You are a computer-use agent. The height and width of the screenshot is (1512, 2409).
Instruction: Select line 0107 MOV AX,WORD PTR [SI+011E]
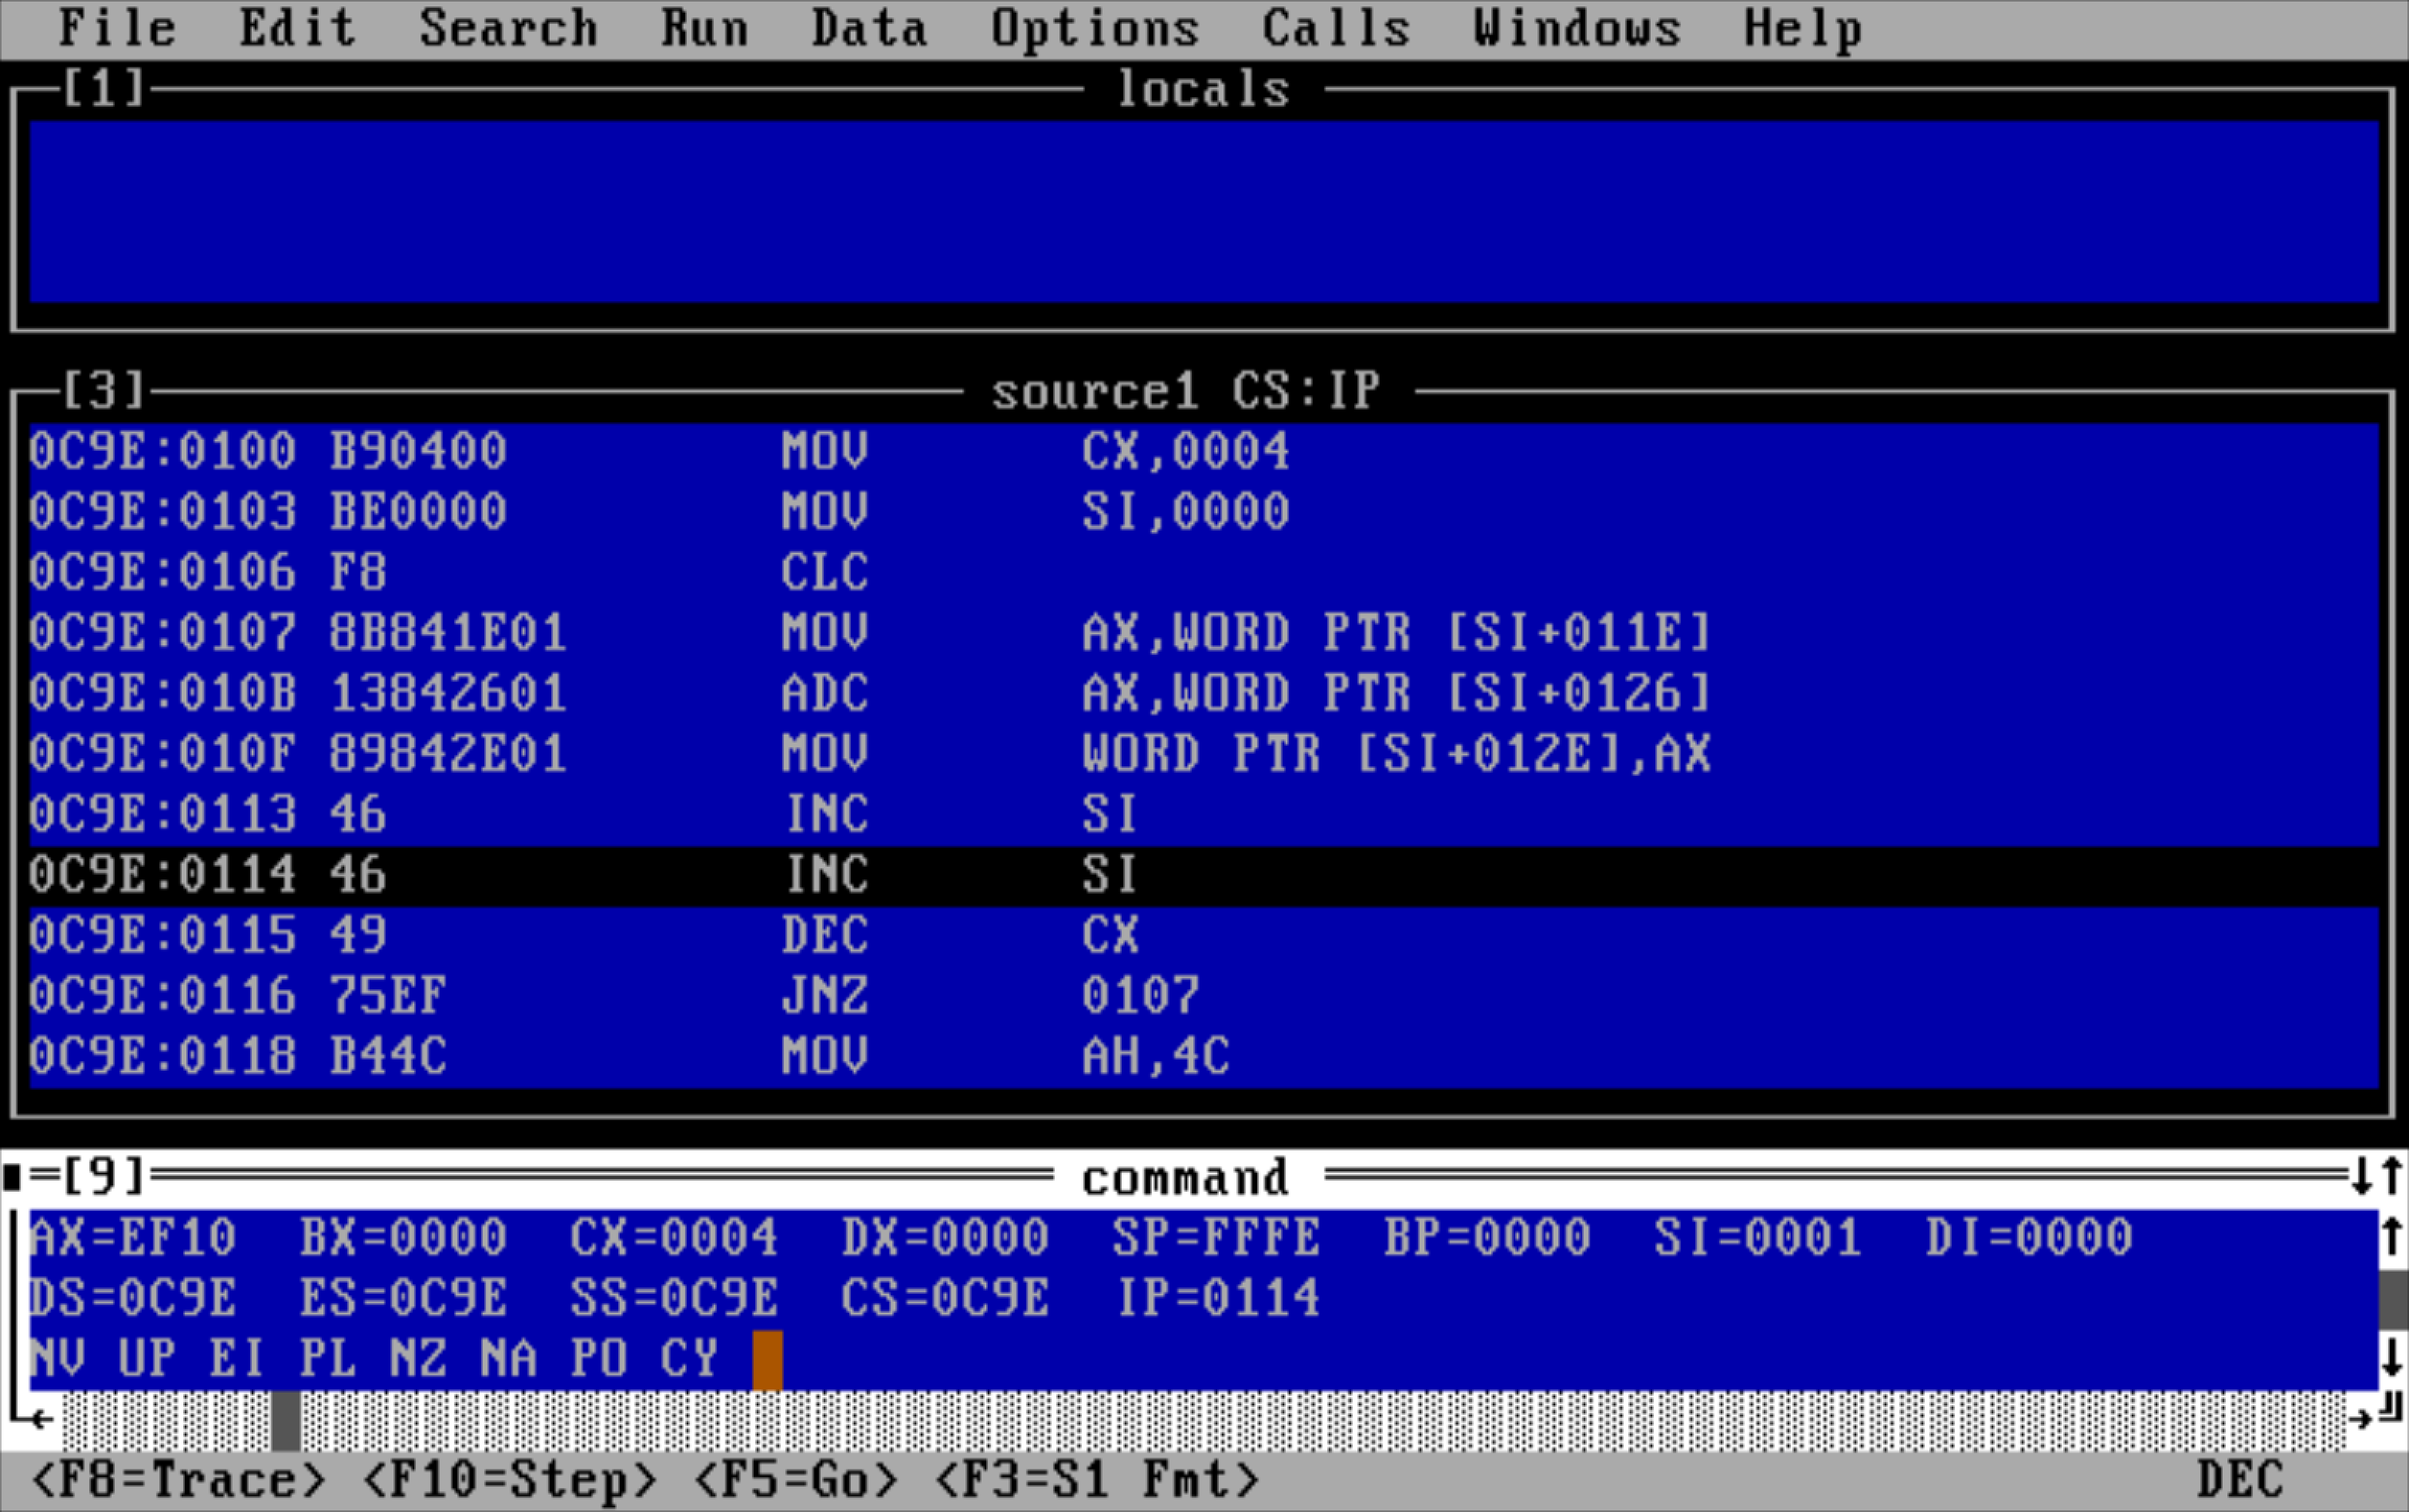tap(1204, 633)
